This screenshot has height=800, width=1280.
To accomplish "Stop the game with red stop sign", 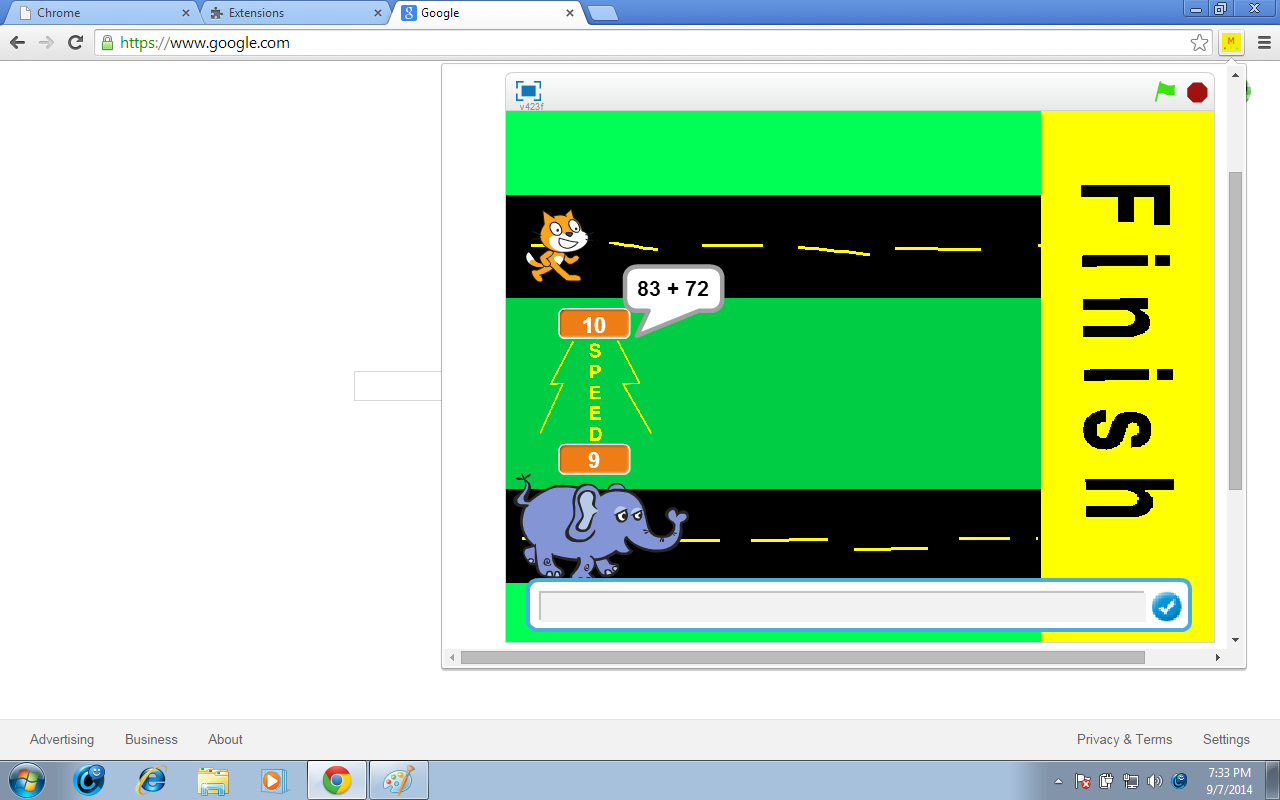I will [1197, 92].
